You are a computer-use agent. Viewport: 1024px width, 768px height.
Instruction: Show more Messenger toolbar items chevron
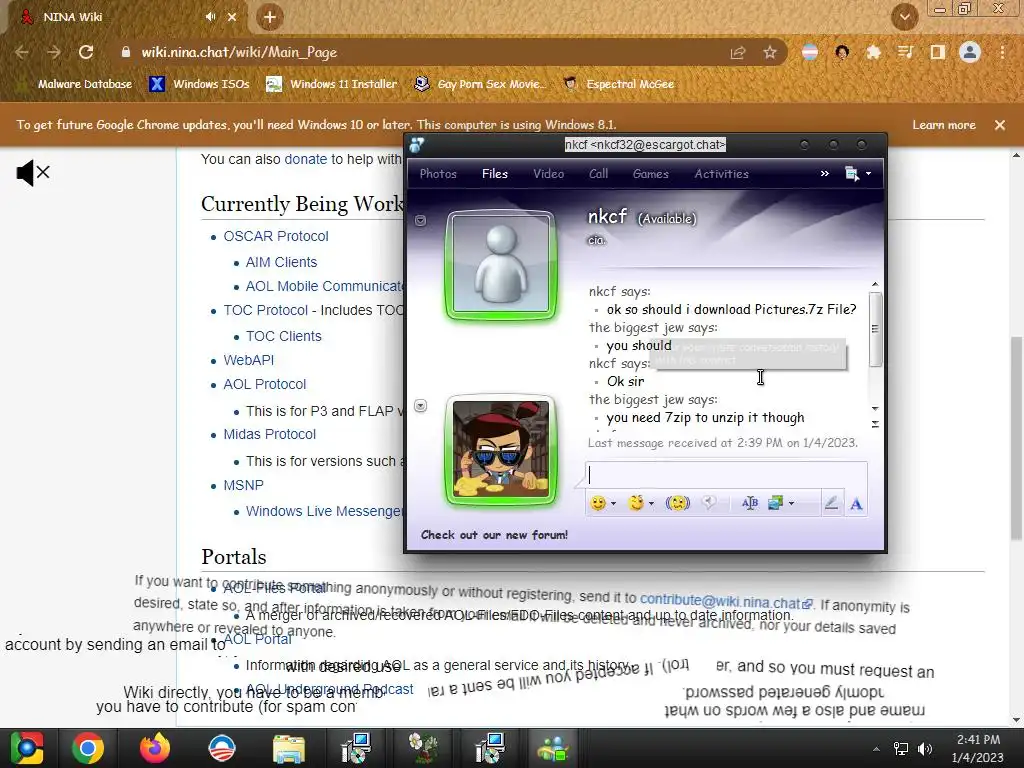pyautogui.click(x=825, y=174)
